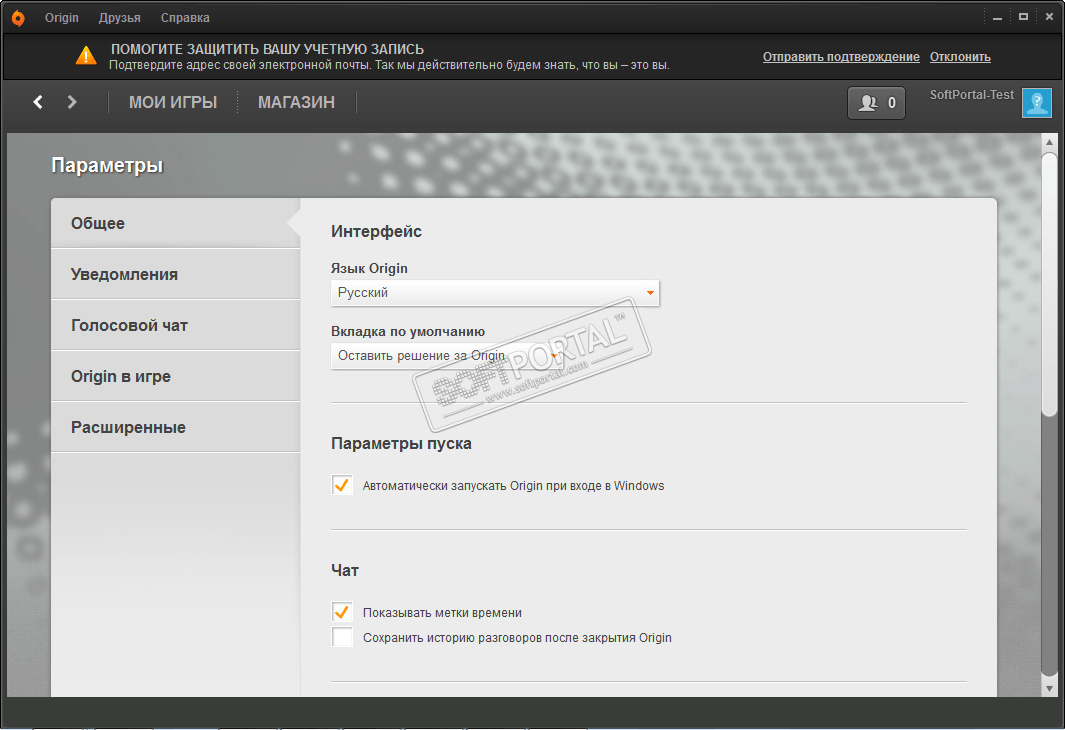
Task: Open the Вкладка по умолчанию dropdown
Action: (x=448, y=356)
